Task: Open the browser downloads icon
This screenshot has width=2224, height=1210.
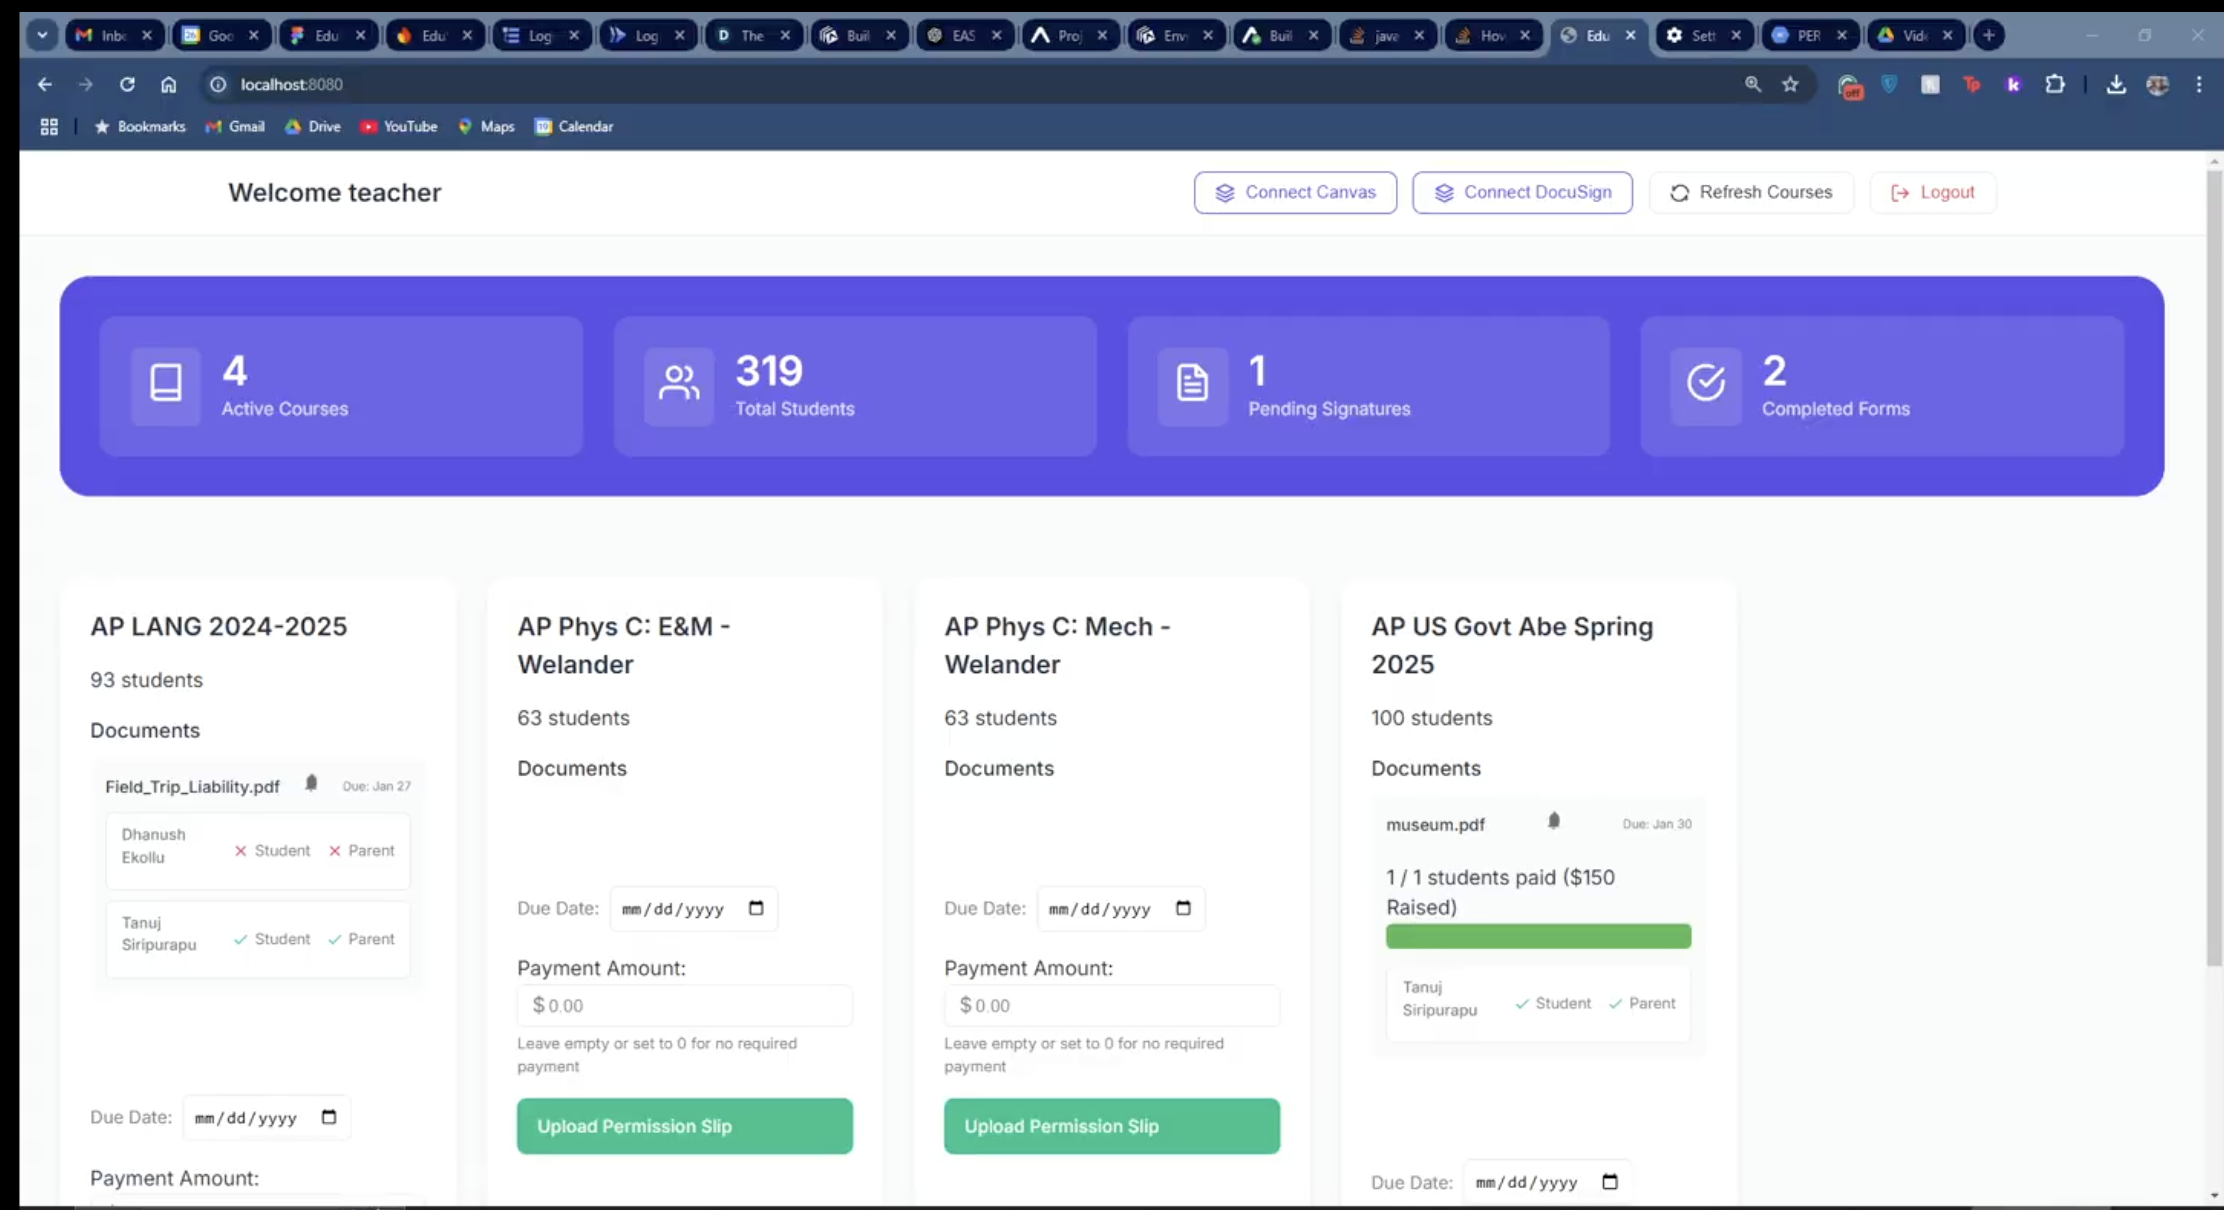Action: pyautogui.click(x=2116, y=85)
